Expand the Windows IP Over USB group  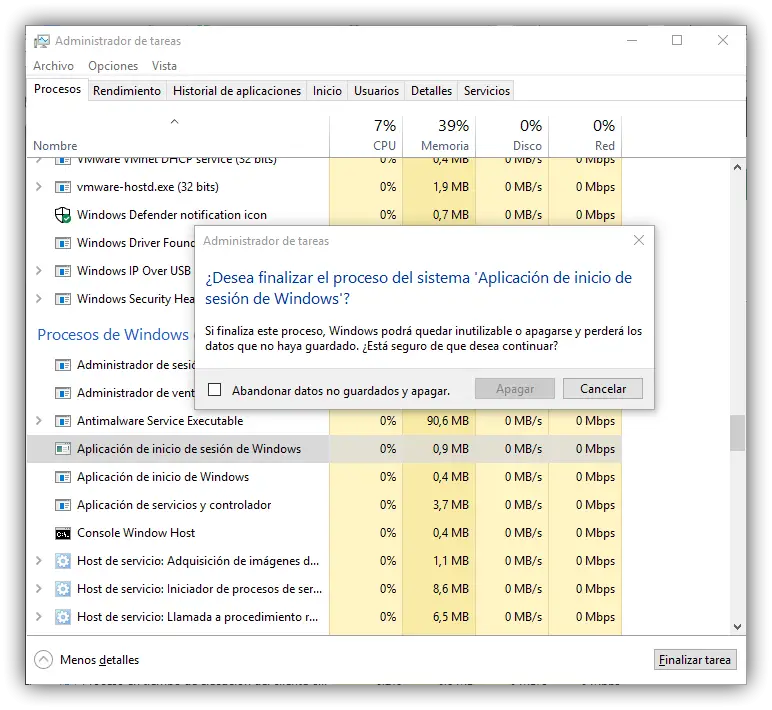pos(39,271)
